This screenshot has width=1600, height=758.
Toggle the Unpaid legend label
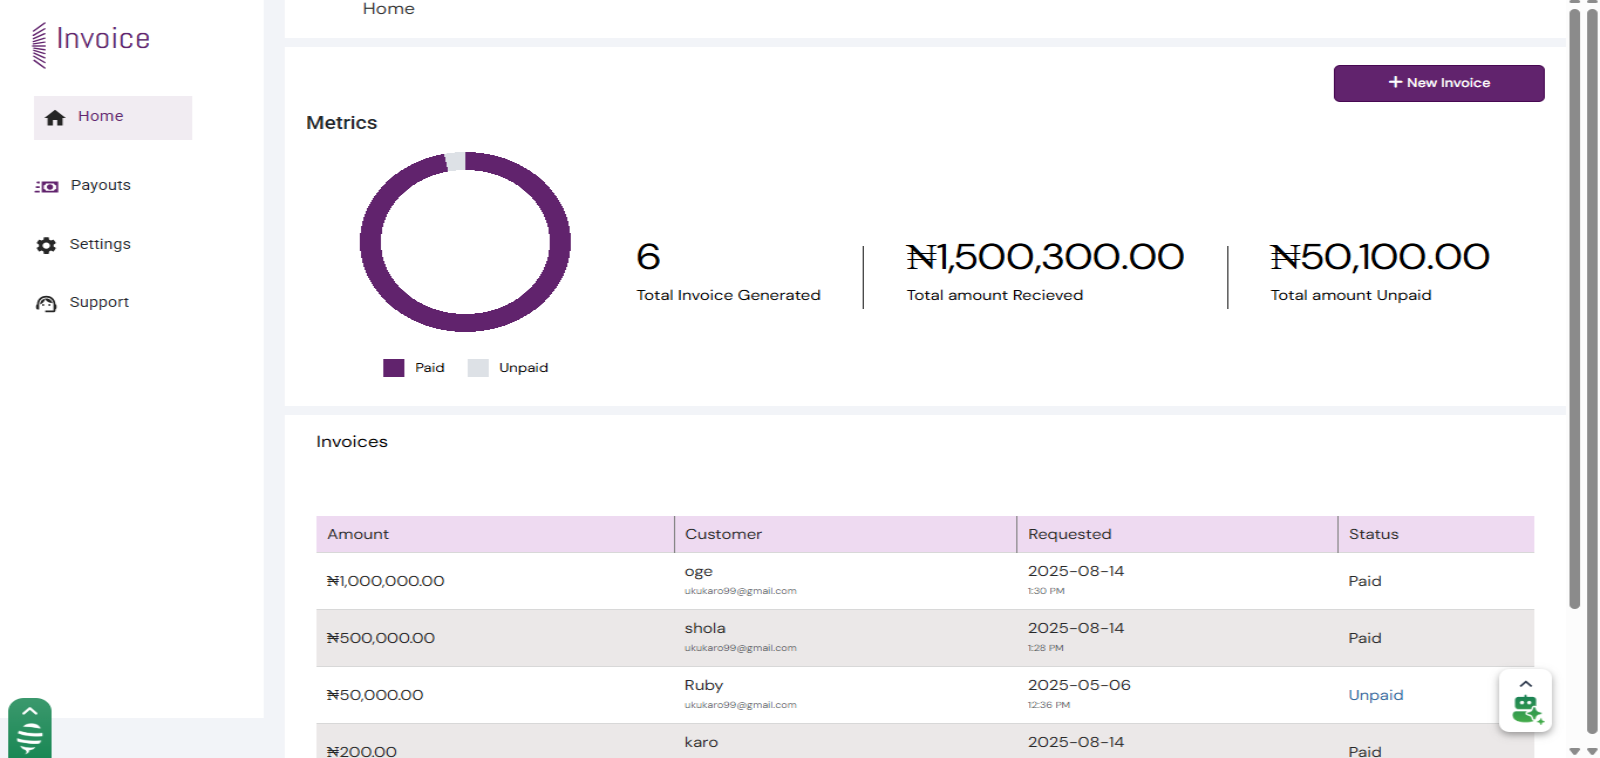pos(524,368)
